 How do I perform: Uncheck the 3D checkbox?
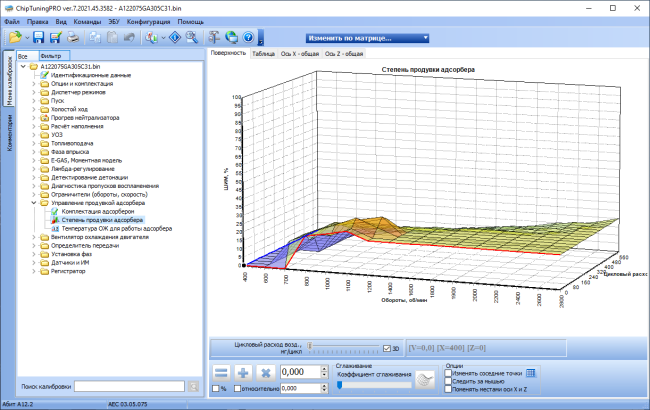387,349
